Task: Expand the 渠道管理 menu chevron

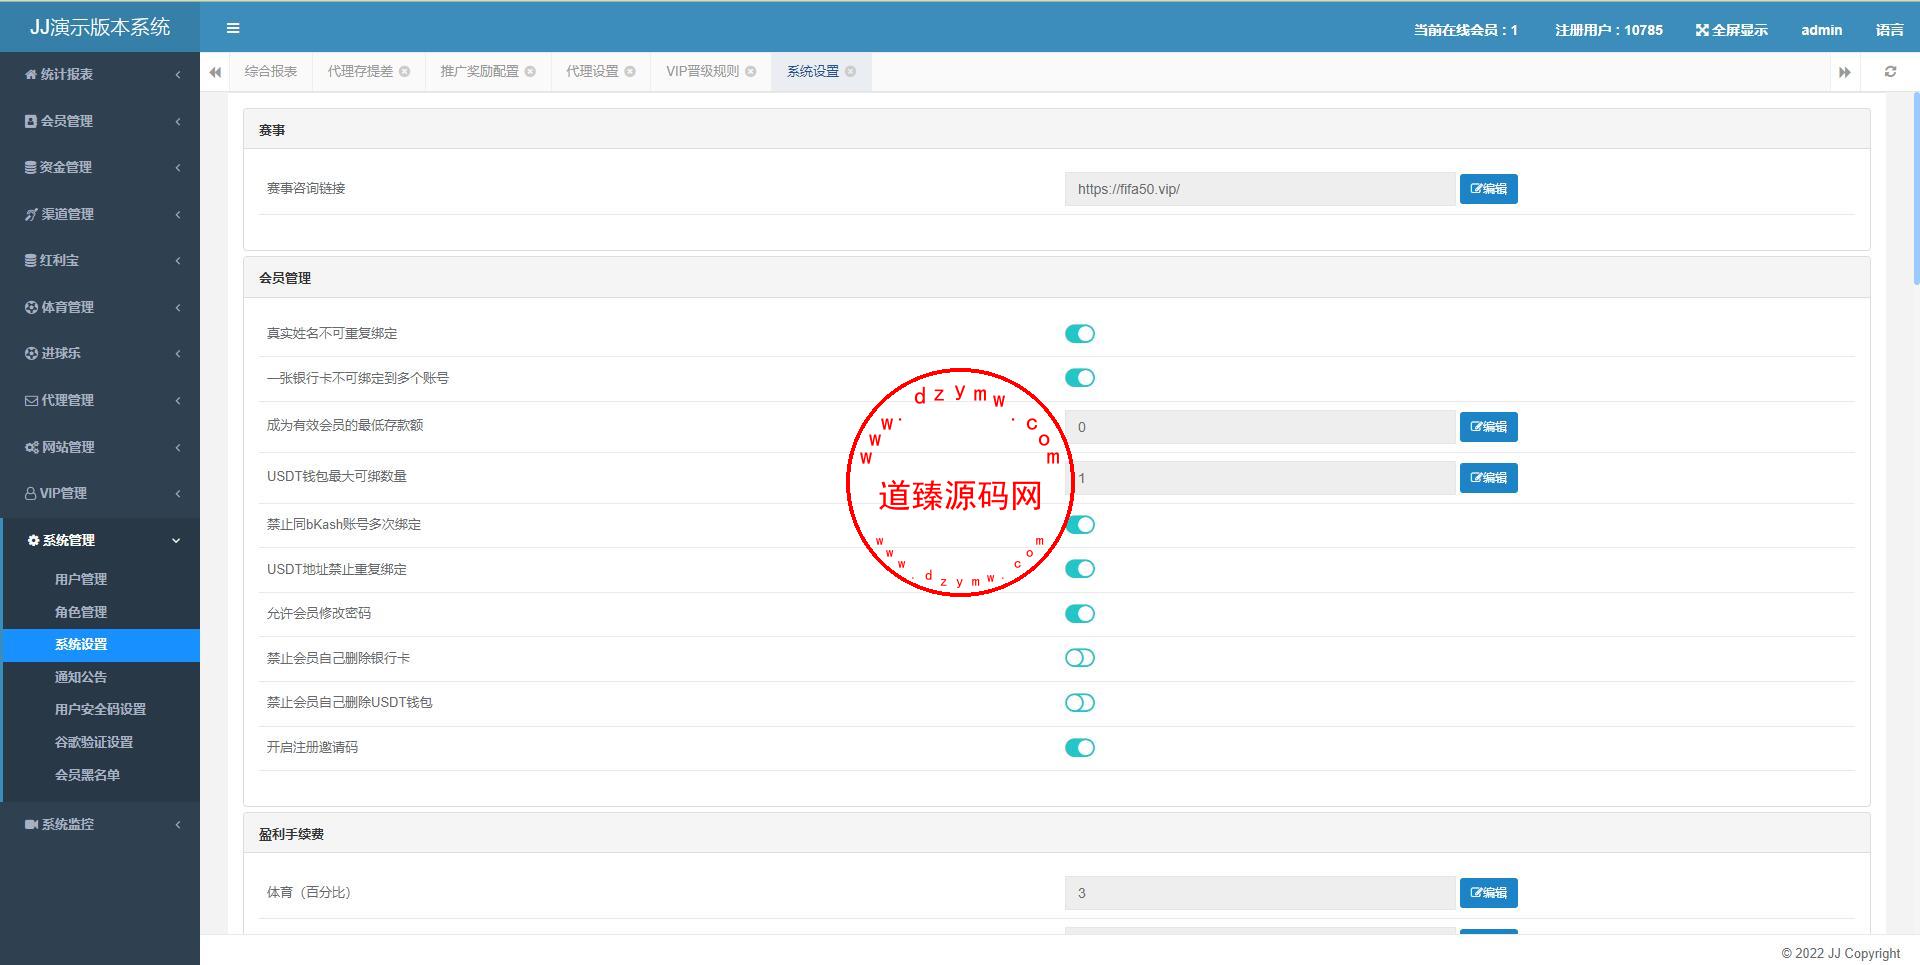Action: 178,214
